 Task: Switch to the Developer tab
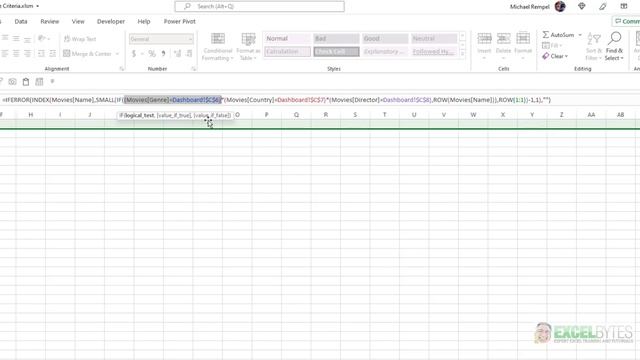coord(111,21)
